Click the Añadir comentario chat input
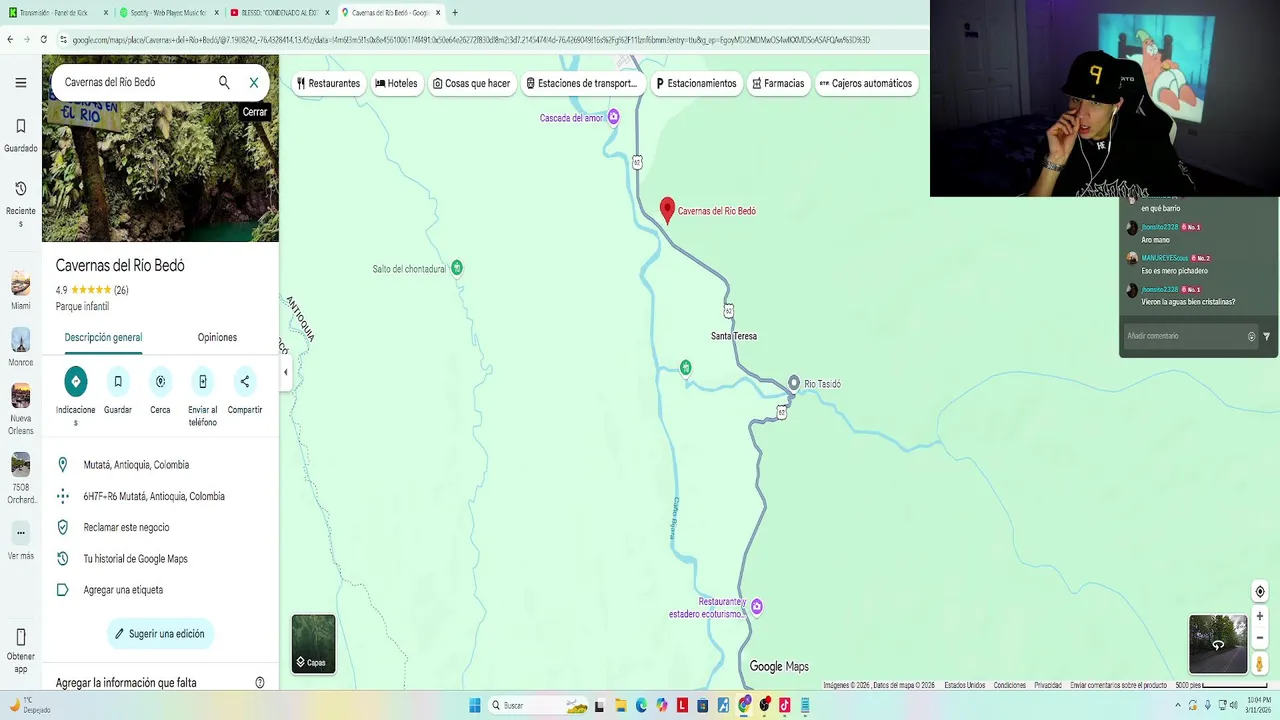 tap(1185, 336)
